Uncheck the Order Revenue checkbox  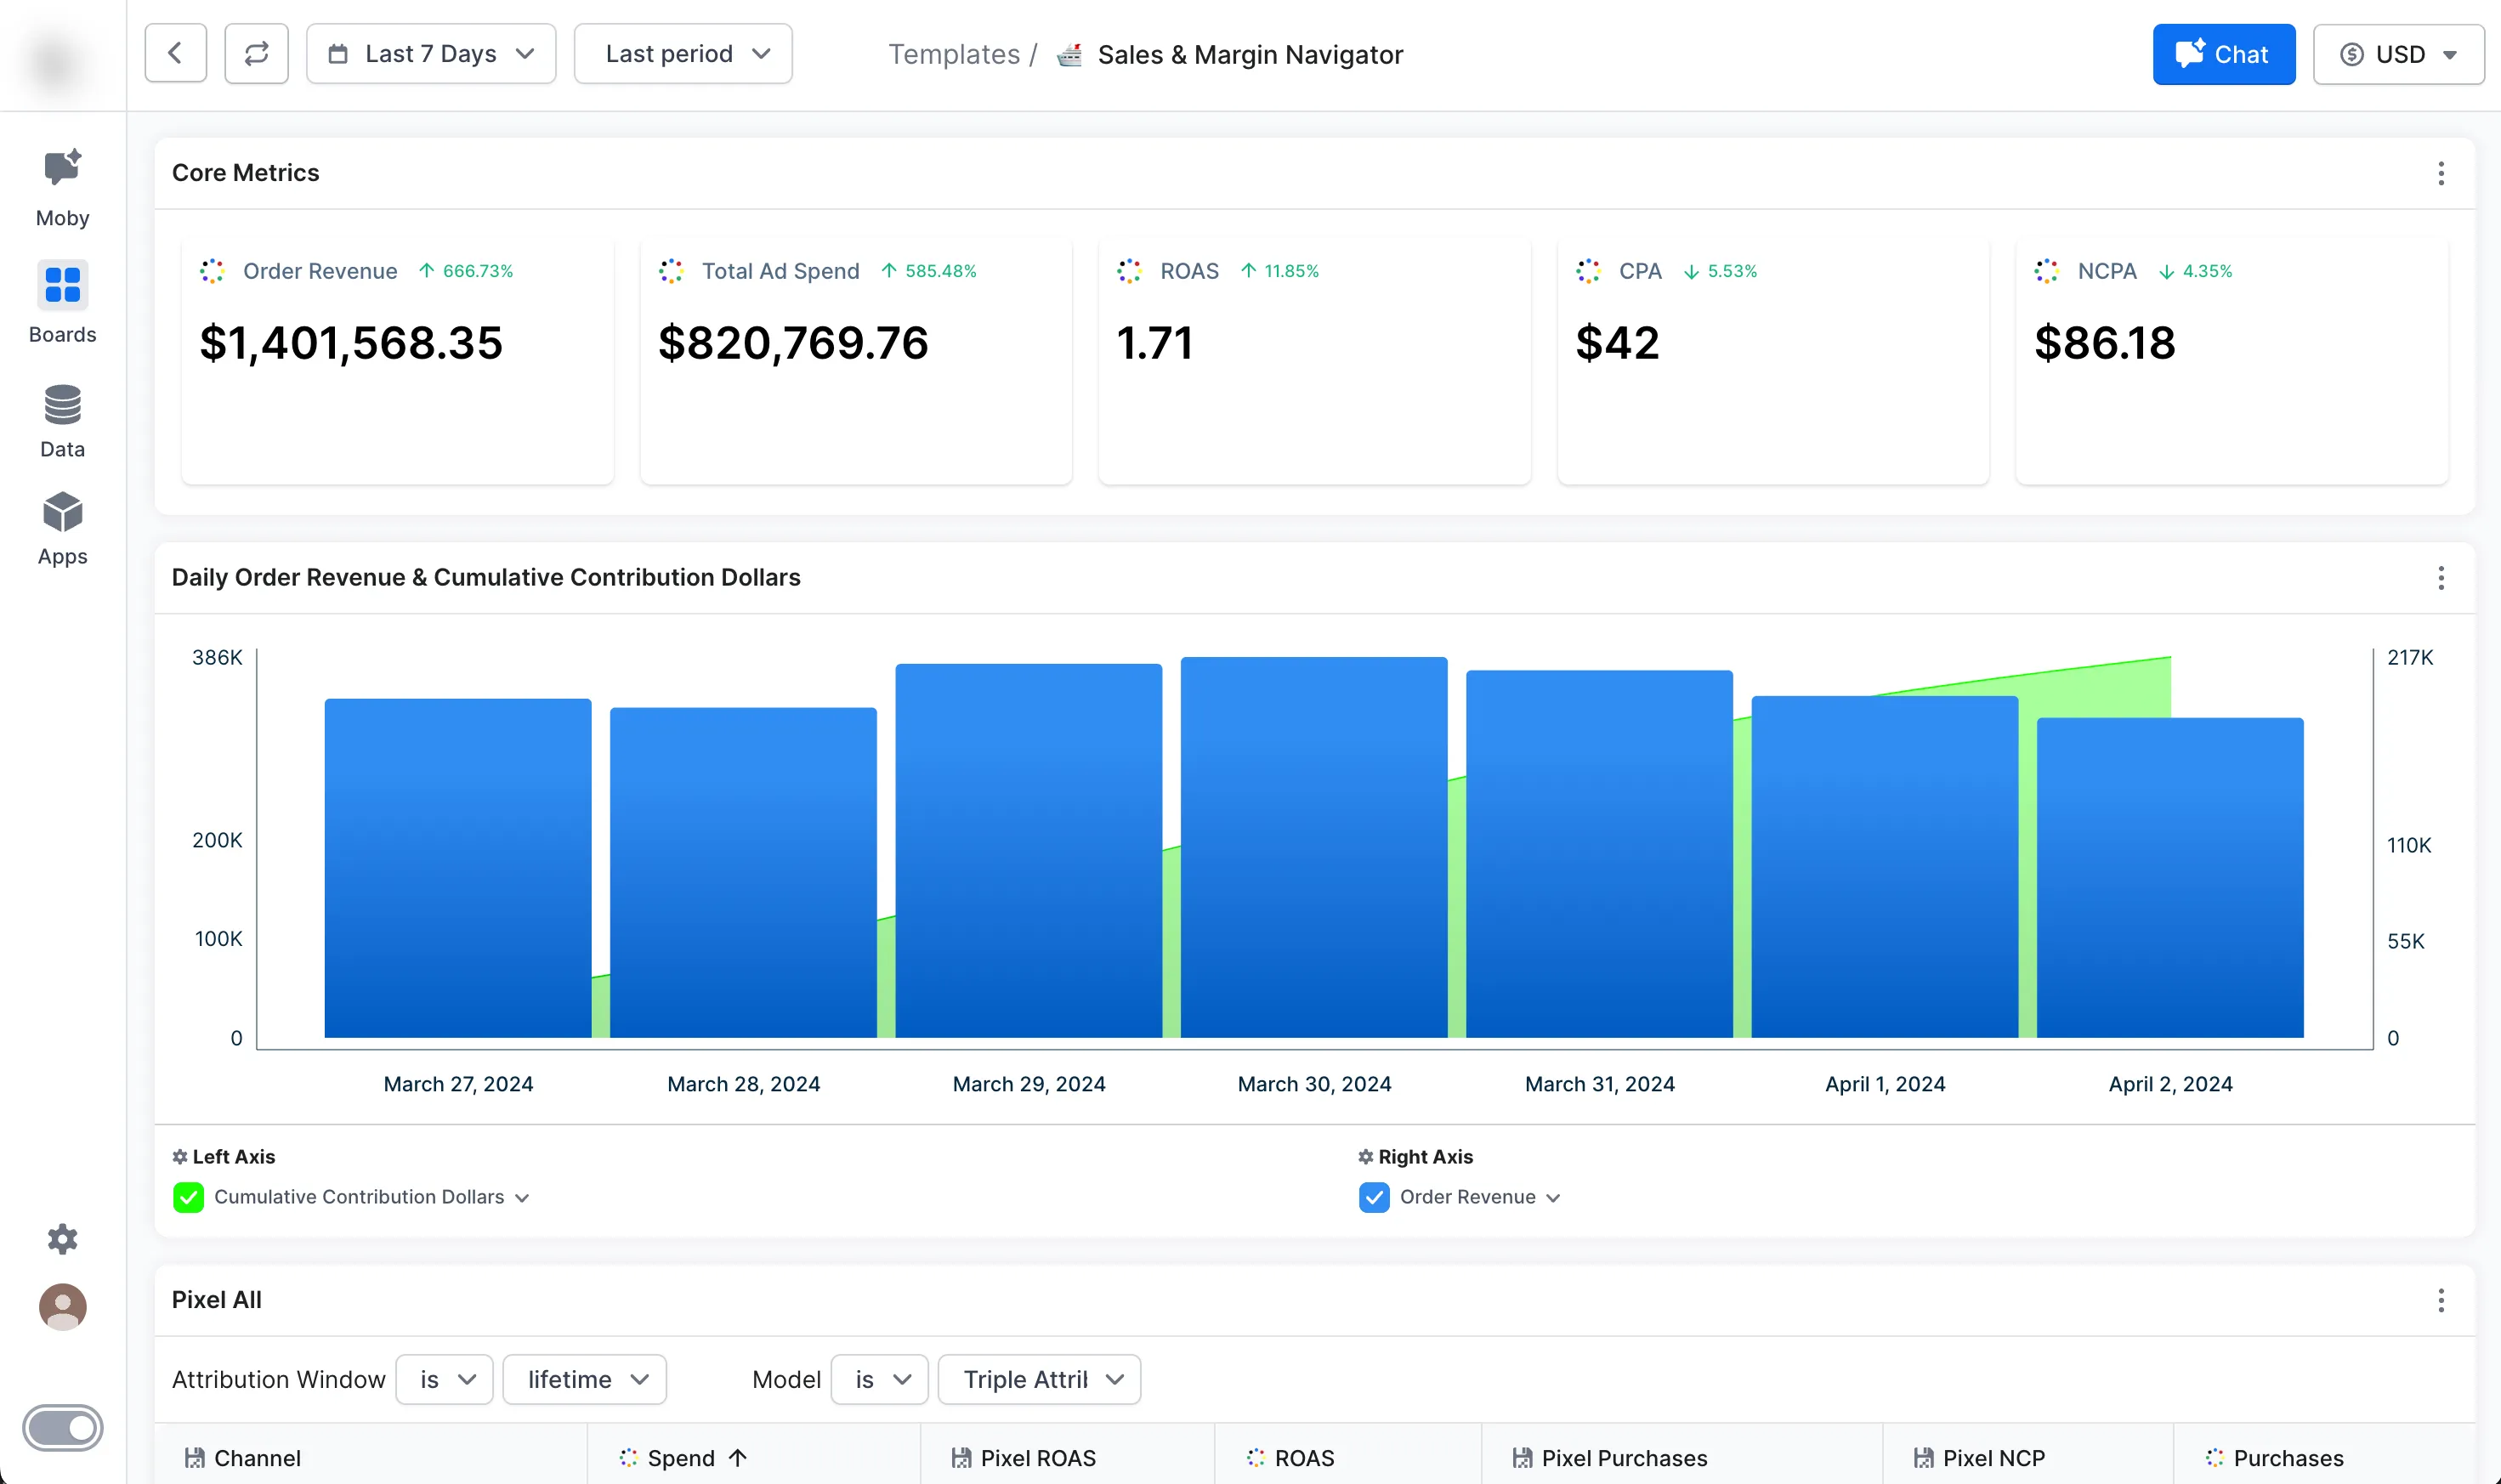1373,1197
